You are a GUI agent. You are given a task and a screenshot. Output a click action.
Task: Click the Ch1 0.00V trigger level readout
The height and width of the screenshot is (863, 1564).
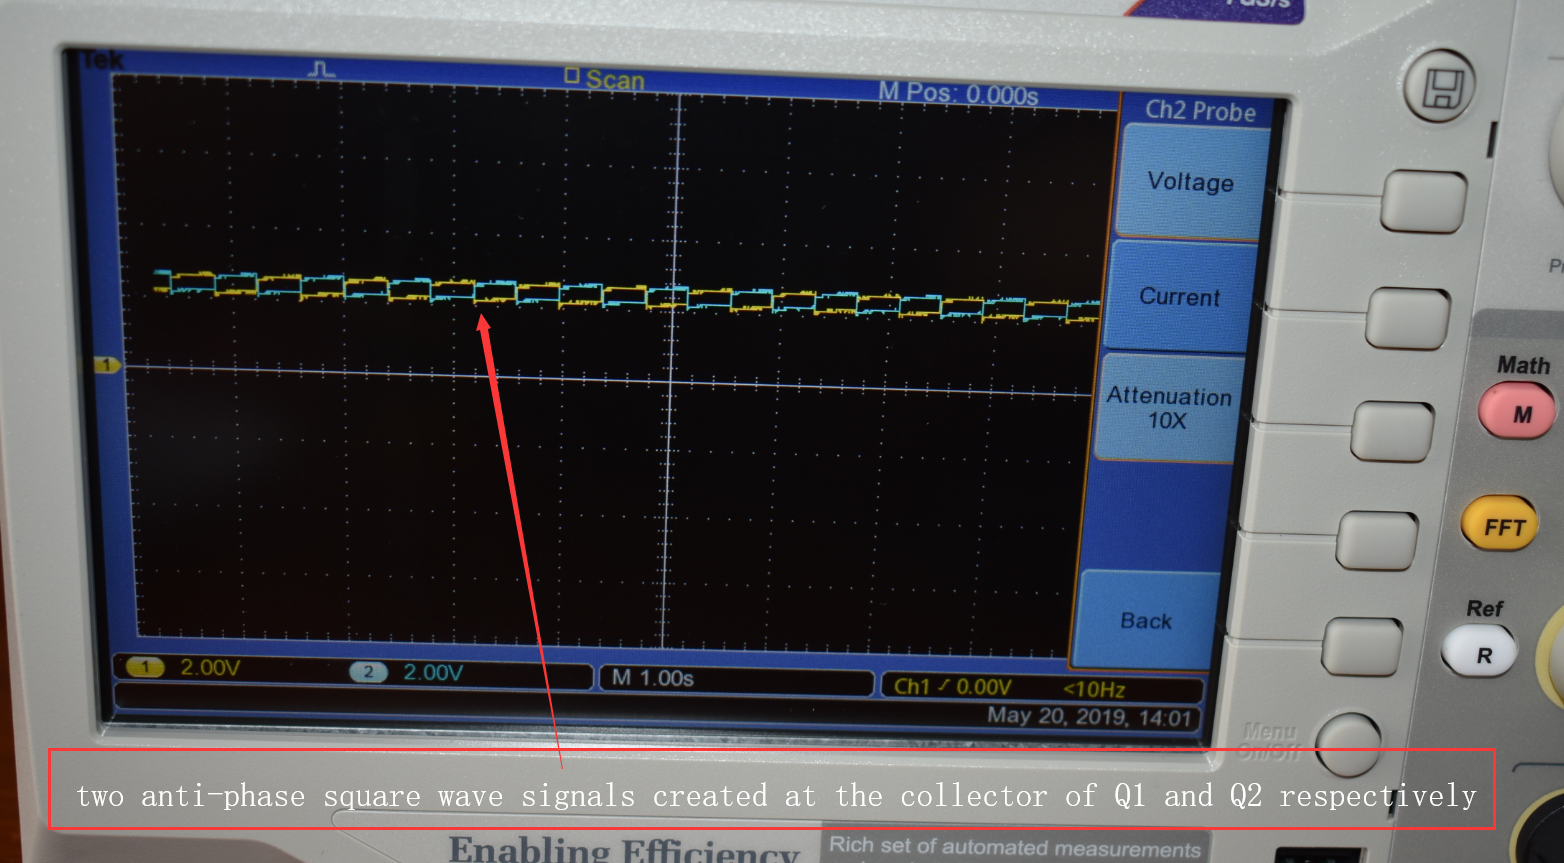click(952, 687)
